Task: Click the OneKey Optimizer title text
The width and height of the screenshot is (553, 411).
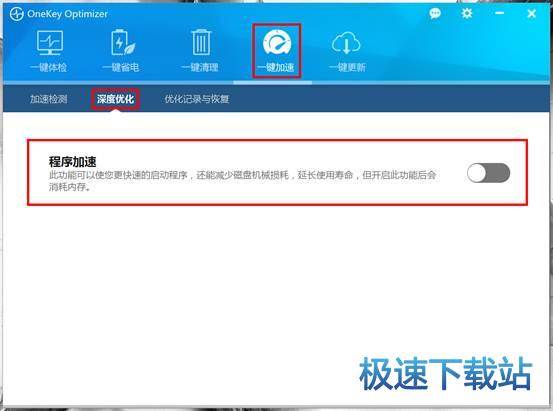Action: [67, 14]
